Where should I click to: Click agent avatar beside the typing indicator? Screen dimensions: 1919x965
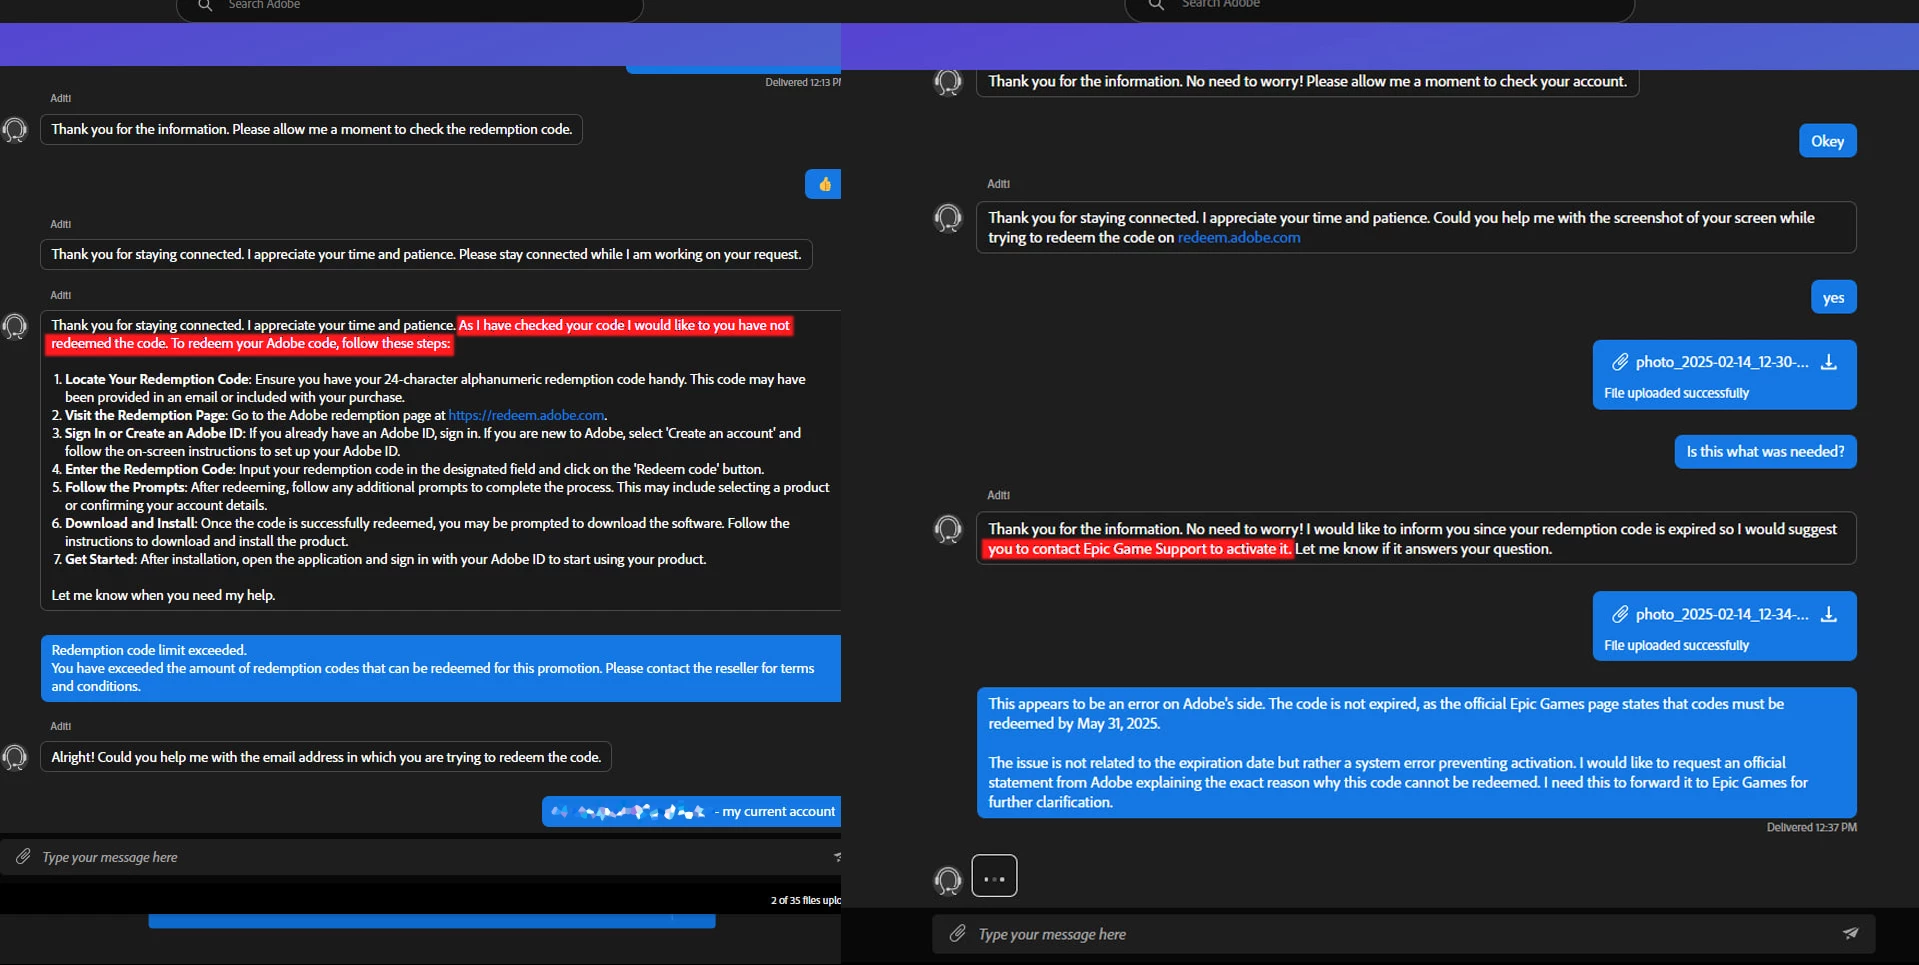[948, 880]
